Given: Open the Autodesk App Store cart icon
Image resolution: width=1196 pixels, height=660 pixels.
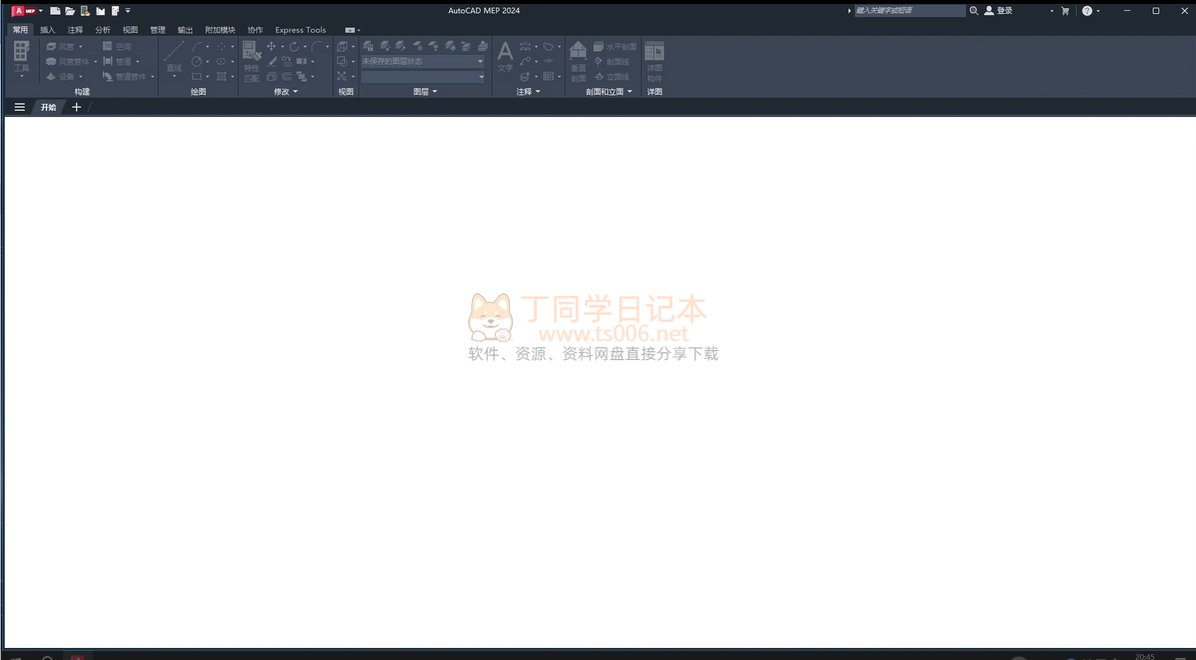Looking at the screenshot, I should [x=1065, y=11].
